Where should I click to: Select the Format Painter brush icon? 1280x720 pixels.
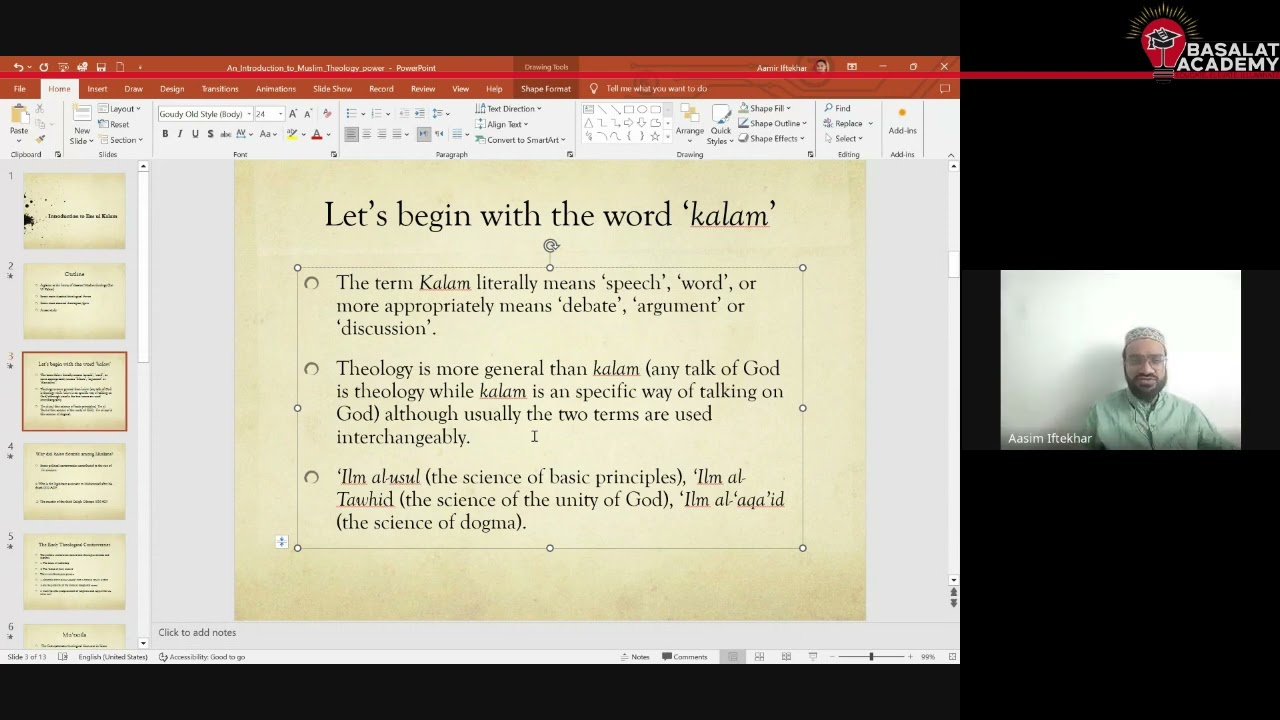(x=40, y=139)
